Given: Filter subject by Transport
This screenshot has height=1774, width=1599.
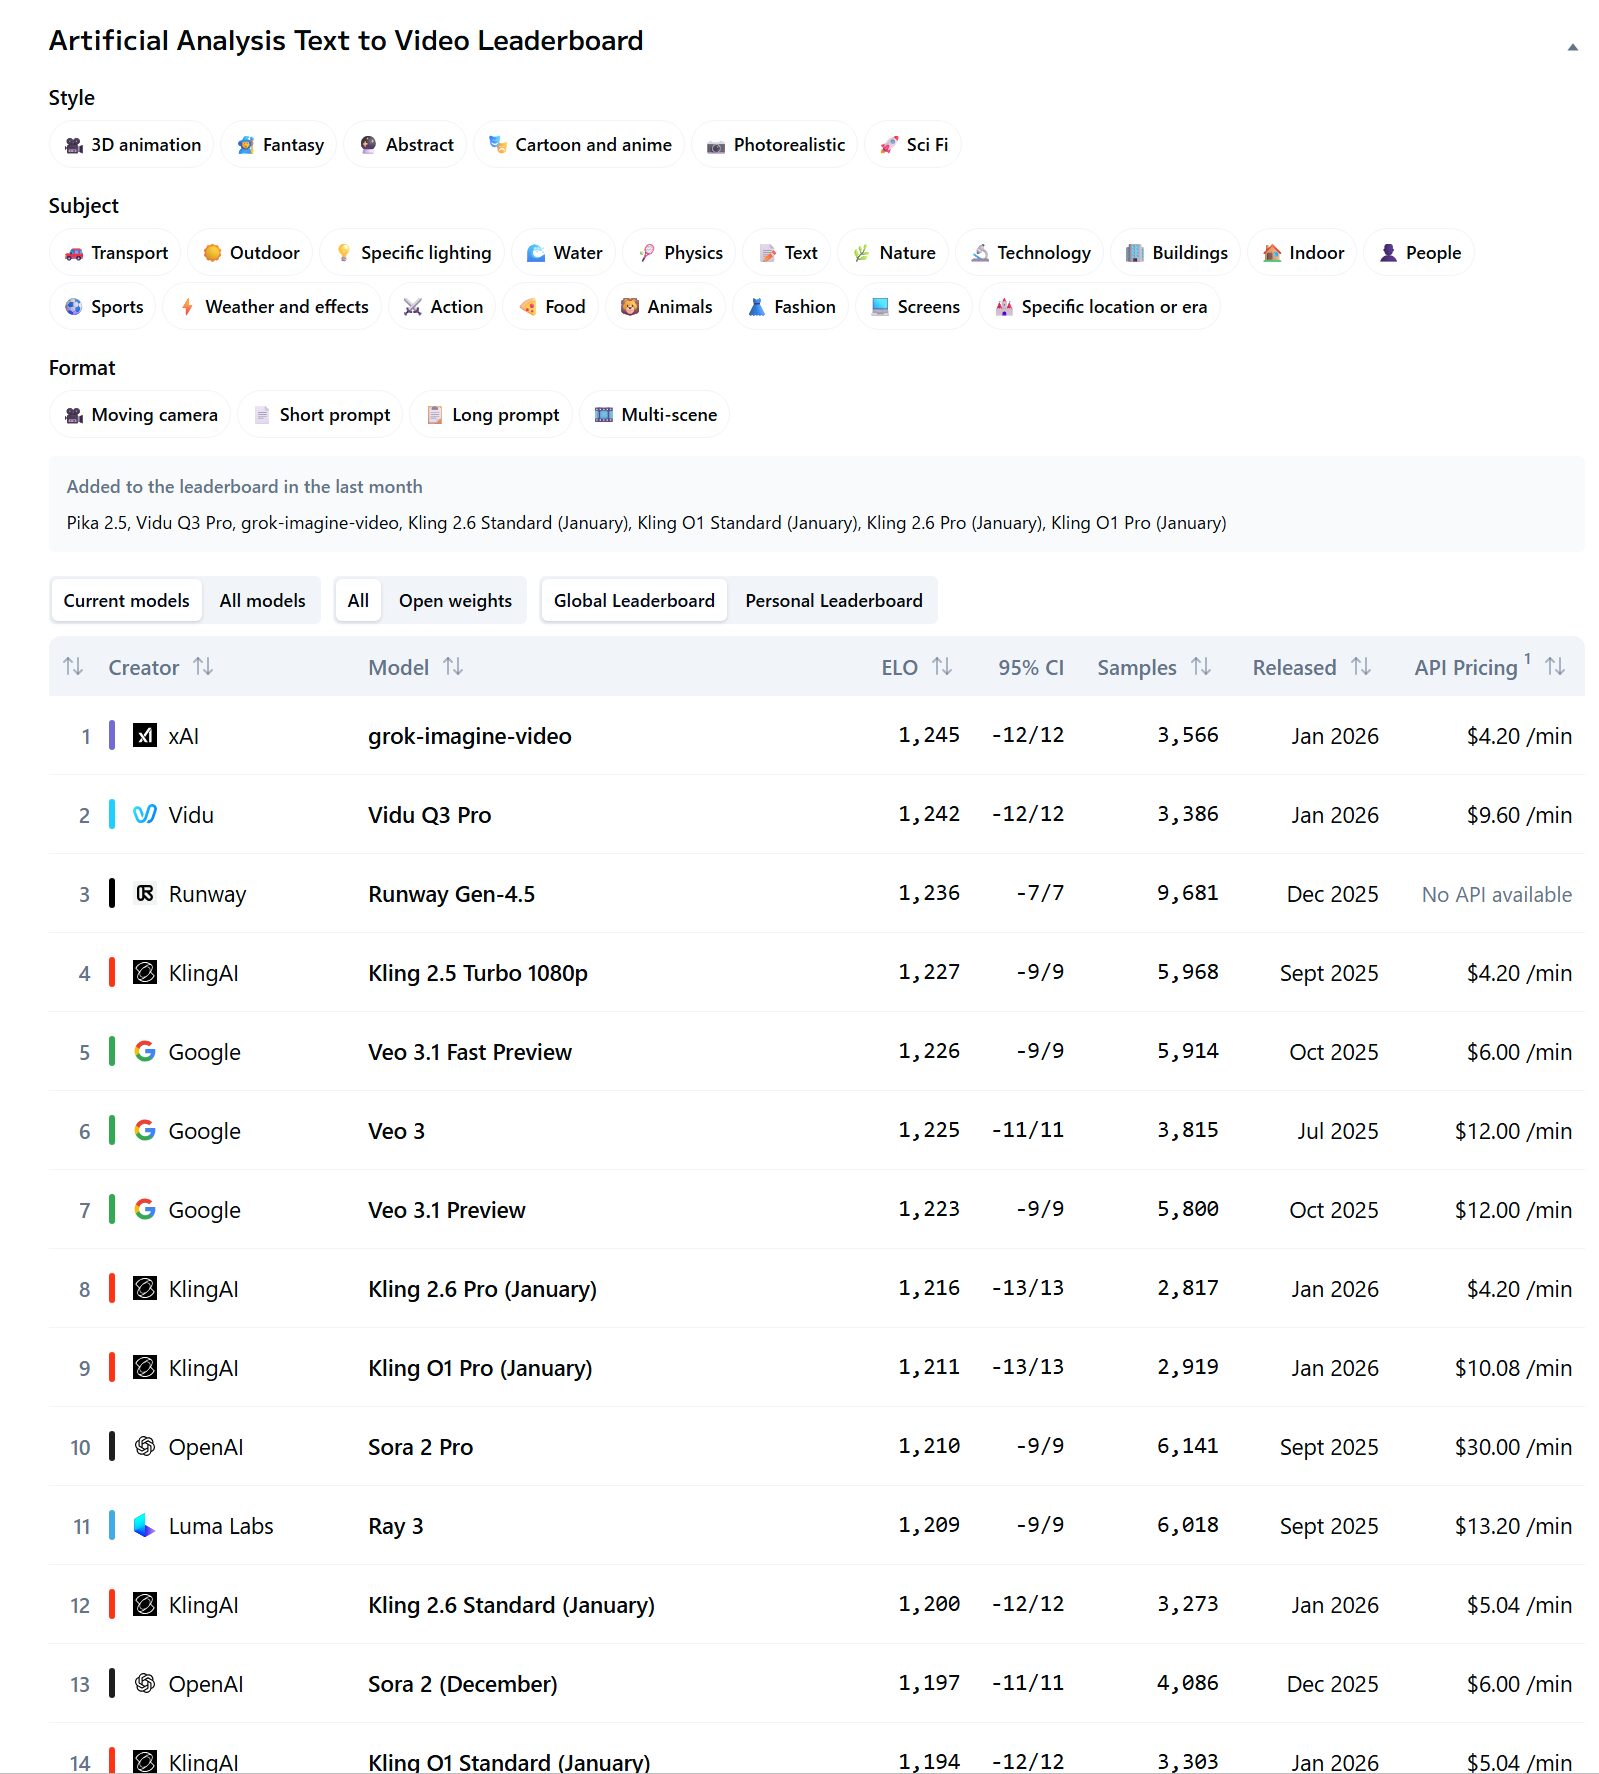Looking at the screenshot, I should (115, 253).
